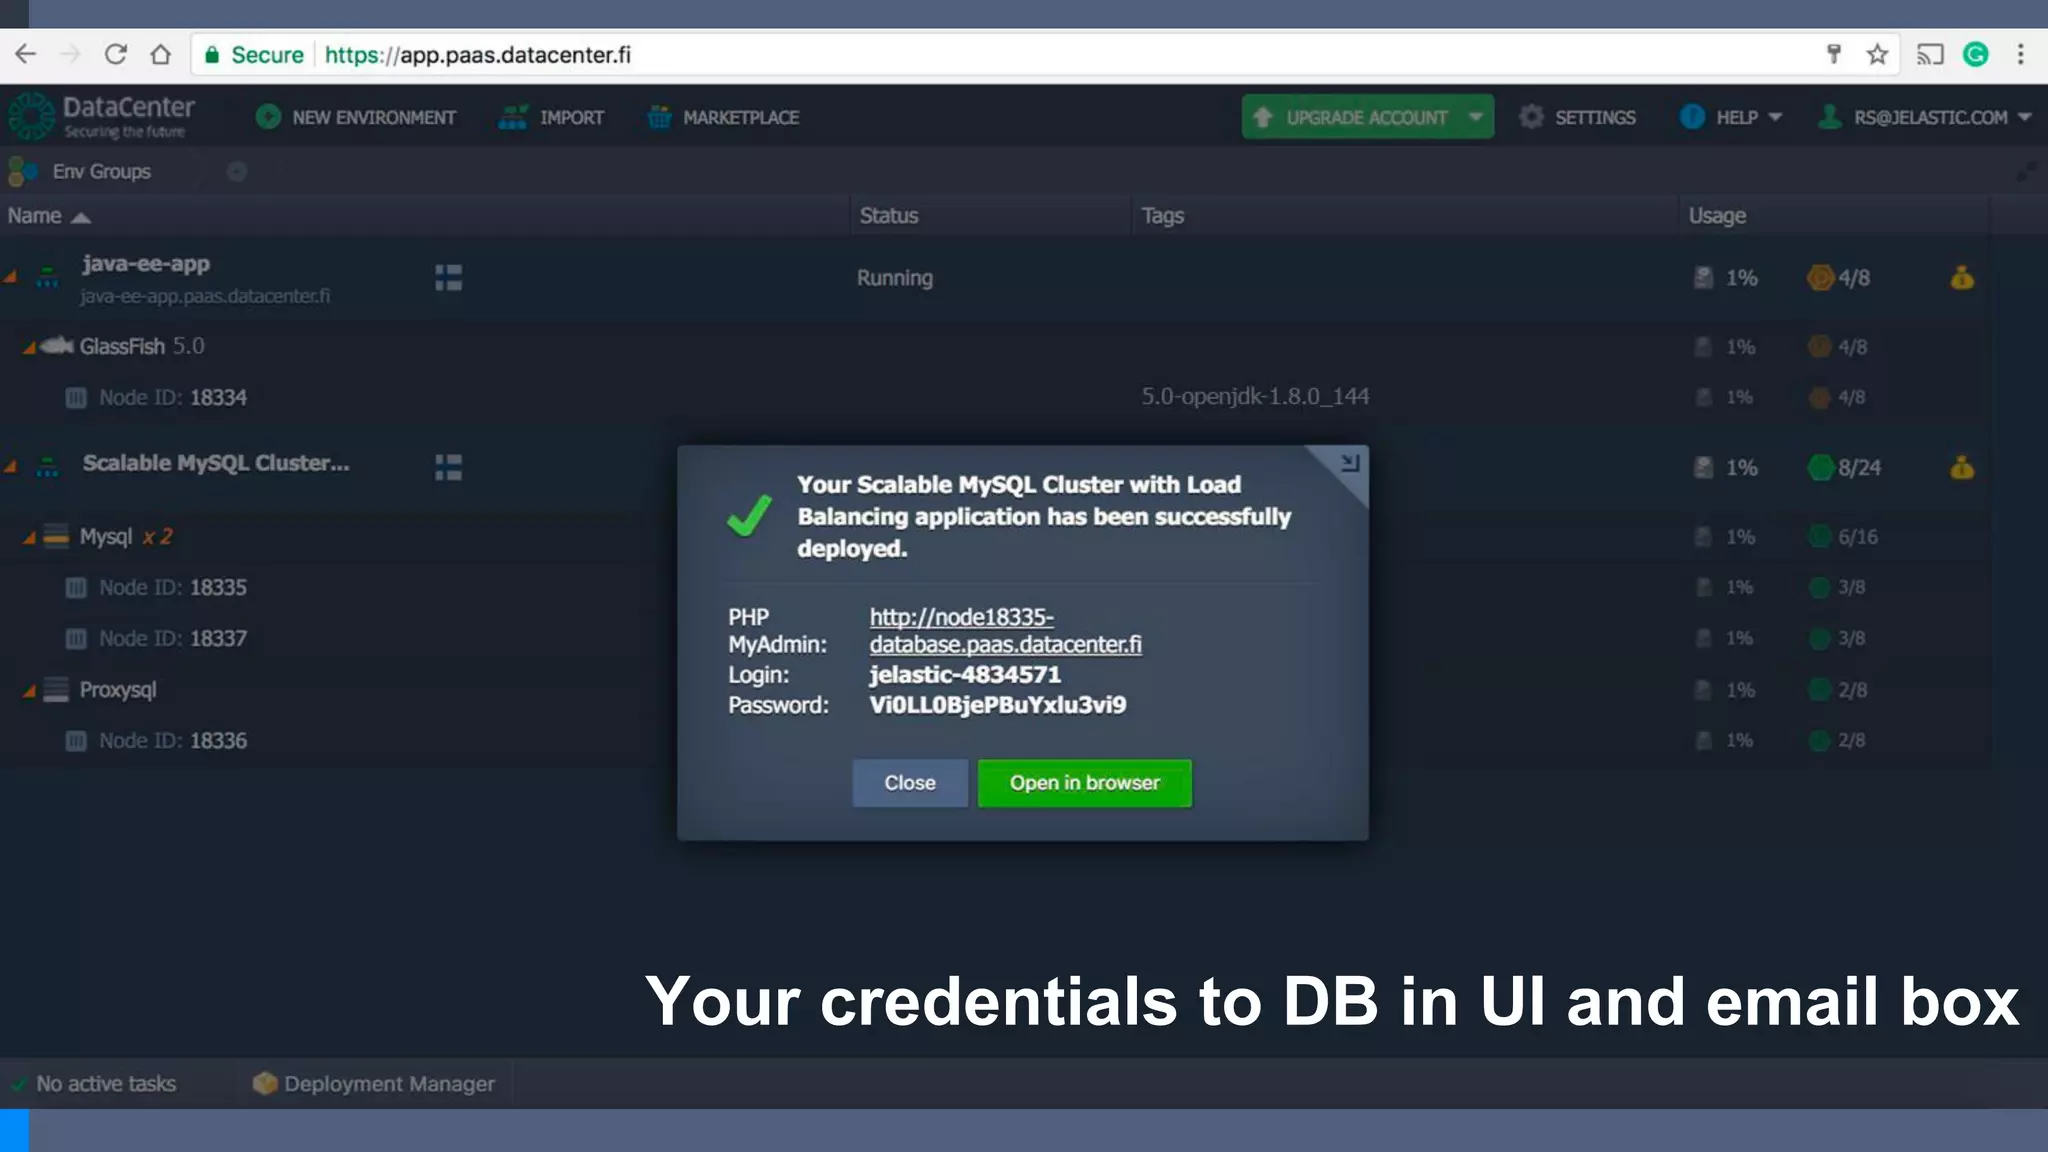Open the Marketplace

[723, 118]
